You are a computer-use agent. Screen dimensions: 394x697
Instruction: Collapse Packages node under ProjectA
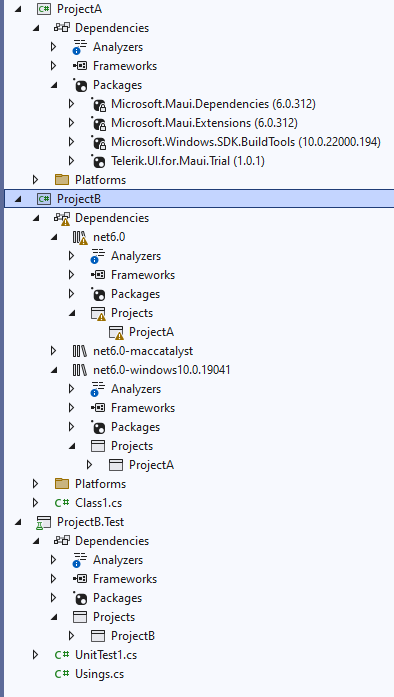click(54, 85)
